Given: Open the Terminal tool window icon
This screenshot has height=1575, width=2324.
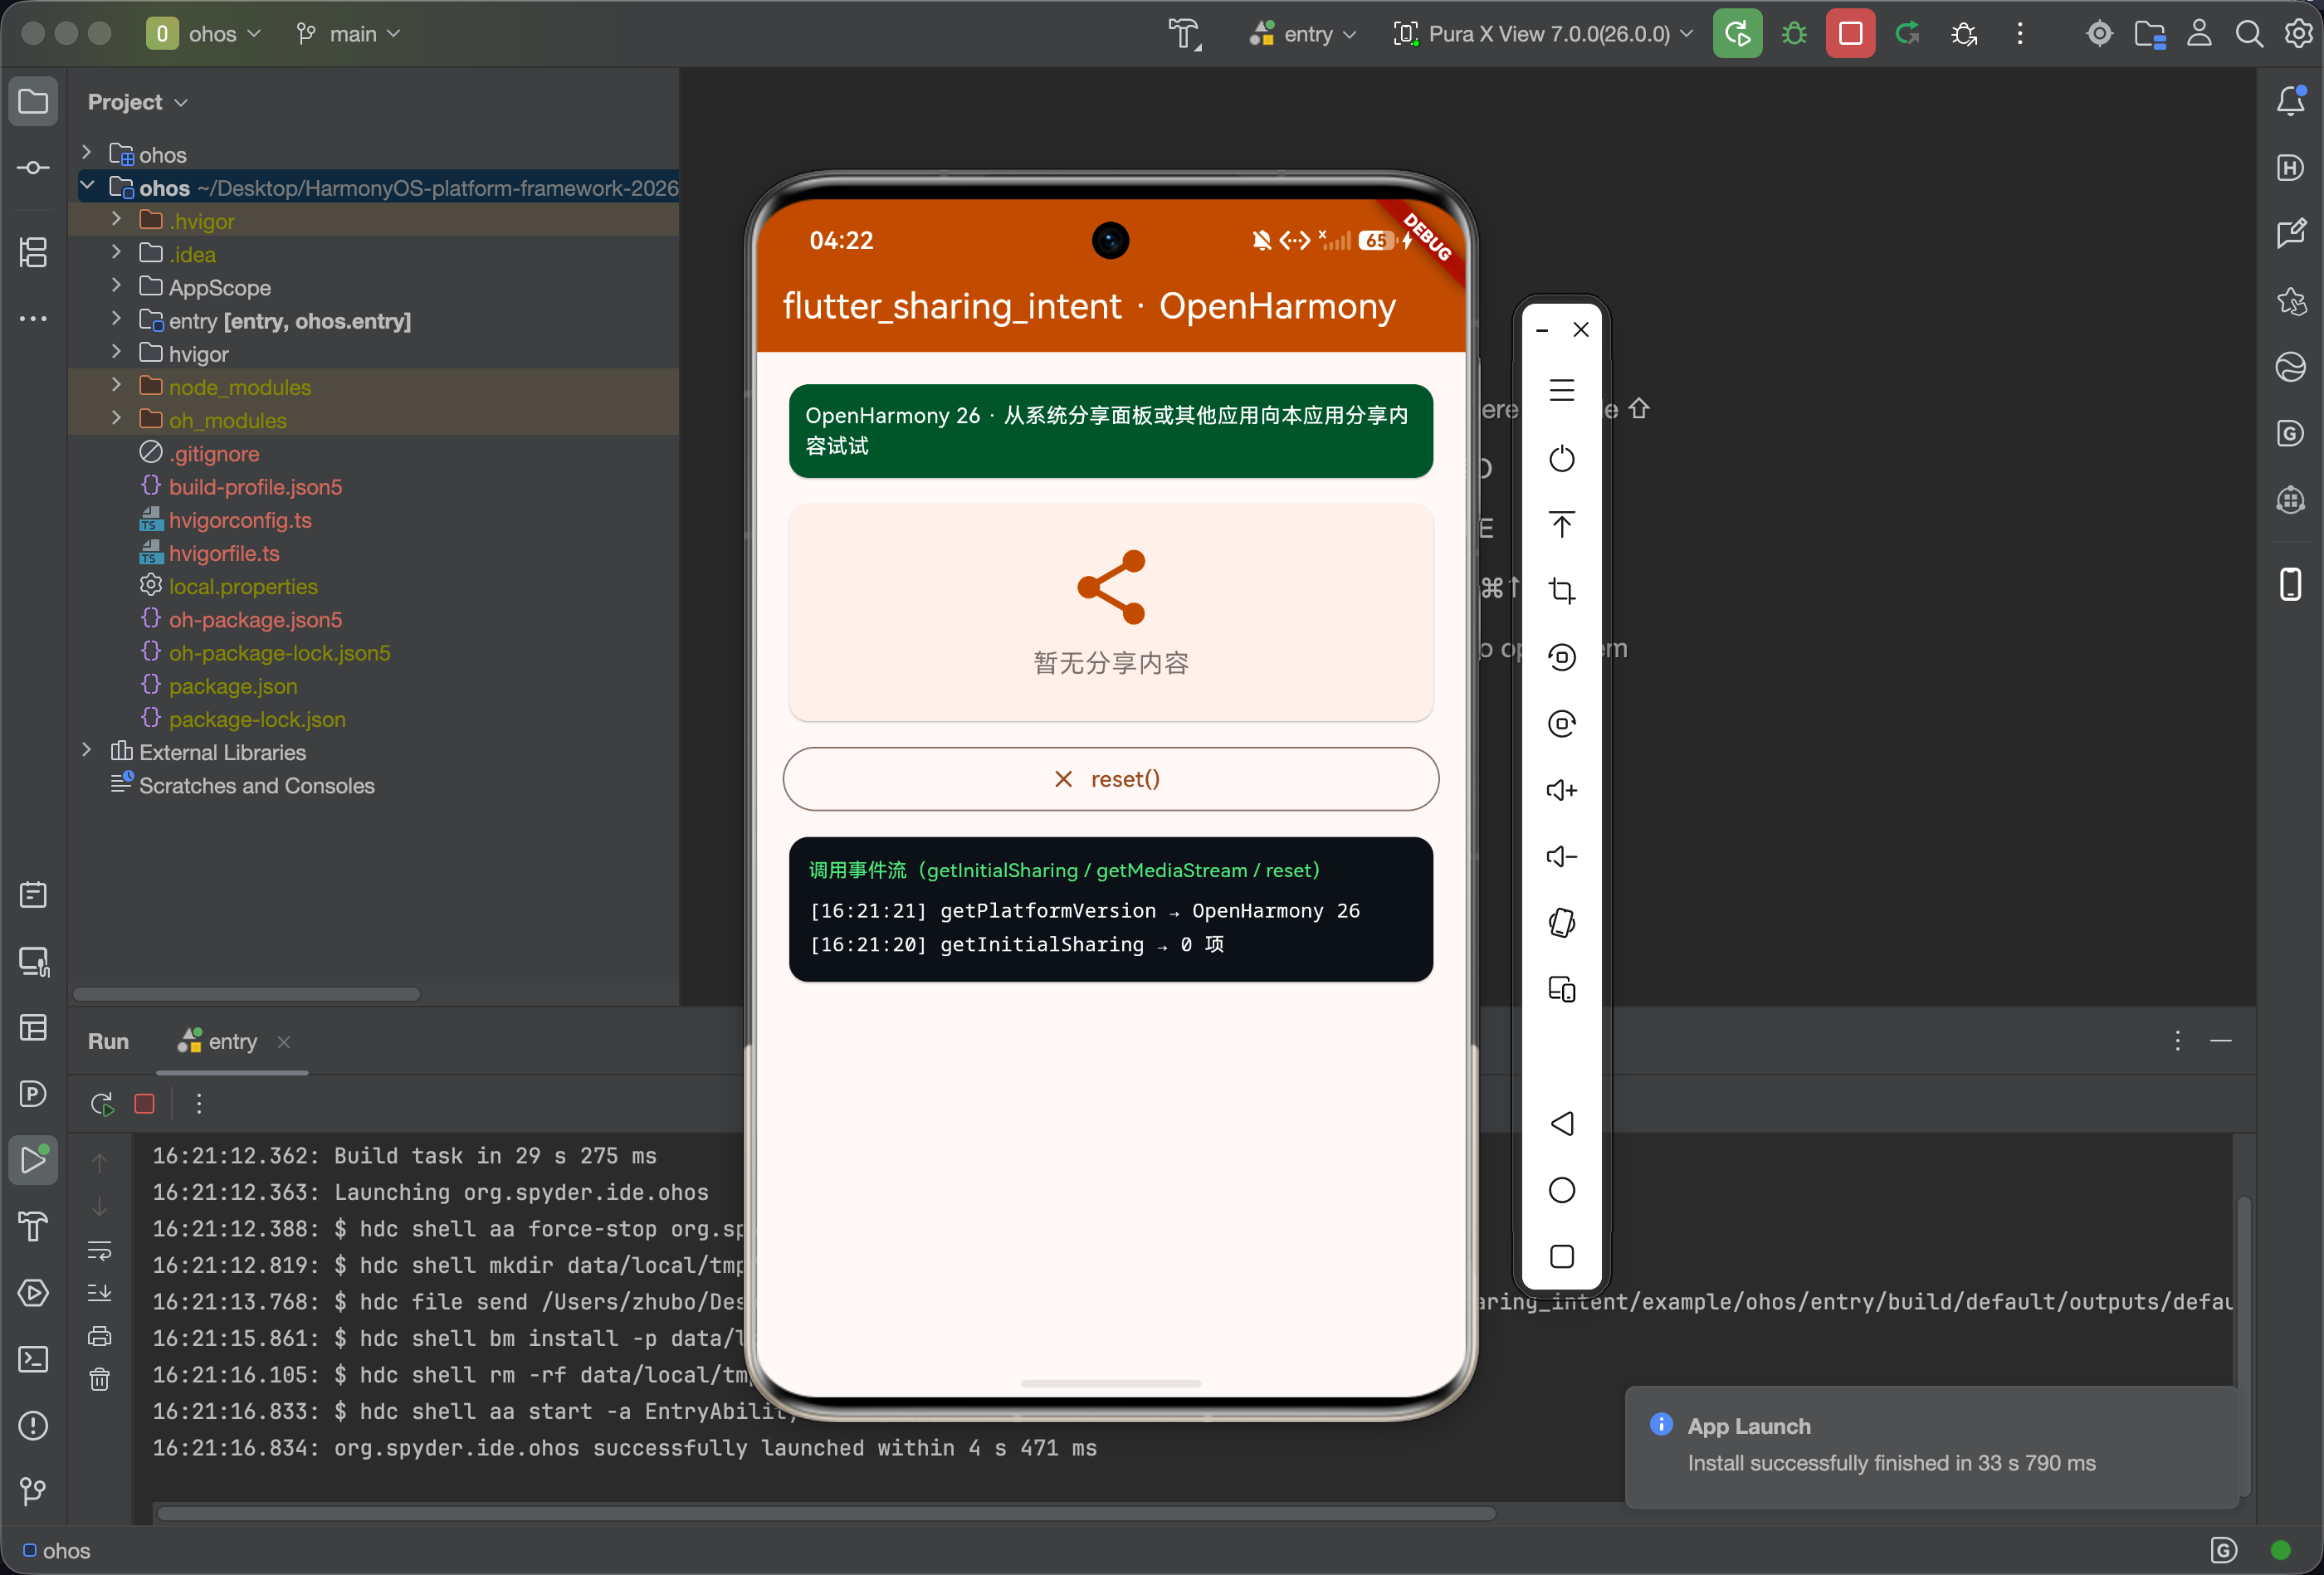Looking at the screenshot, I should 33,1360.
